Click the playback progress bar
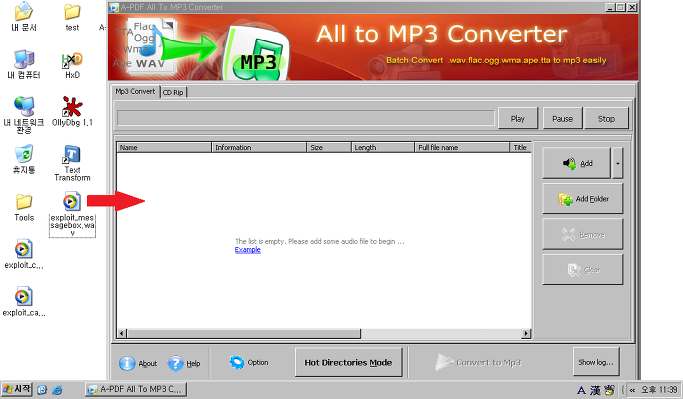The height and width of the screenshot is (399, 683). (x=306, y=118)
